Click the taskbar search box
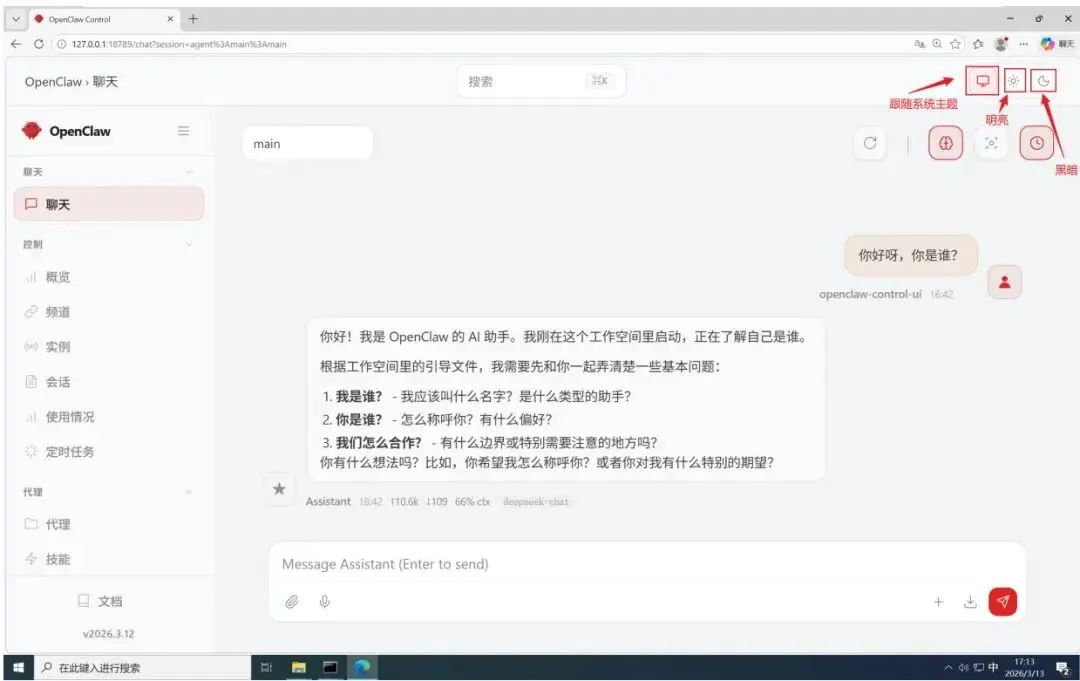The width and height of the screenshot is (1080, 681). (143, 667)
